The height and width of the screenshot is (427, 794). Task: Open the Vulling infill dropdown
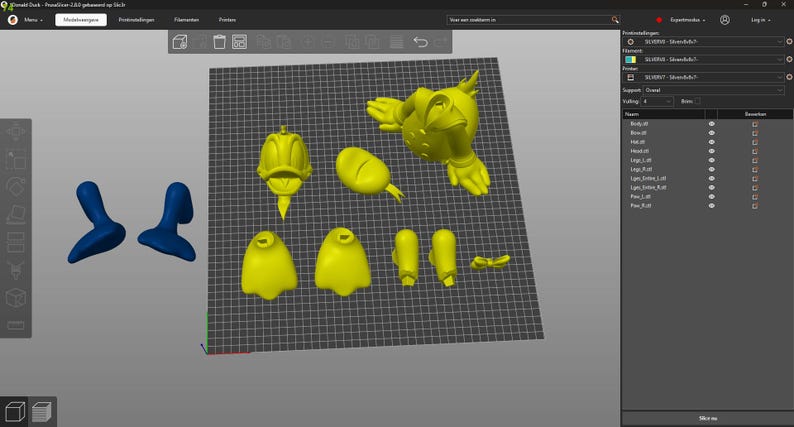coord(657,101)
